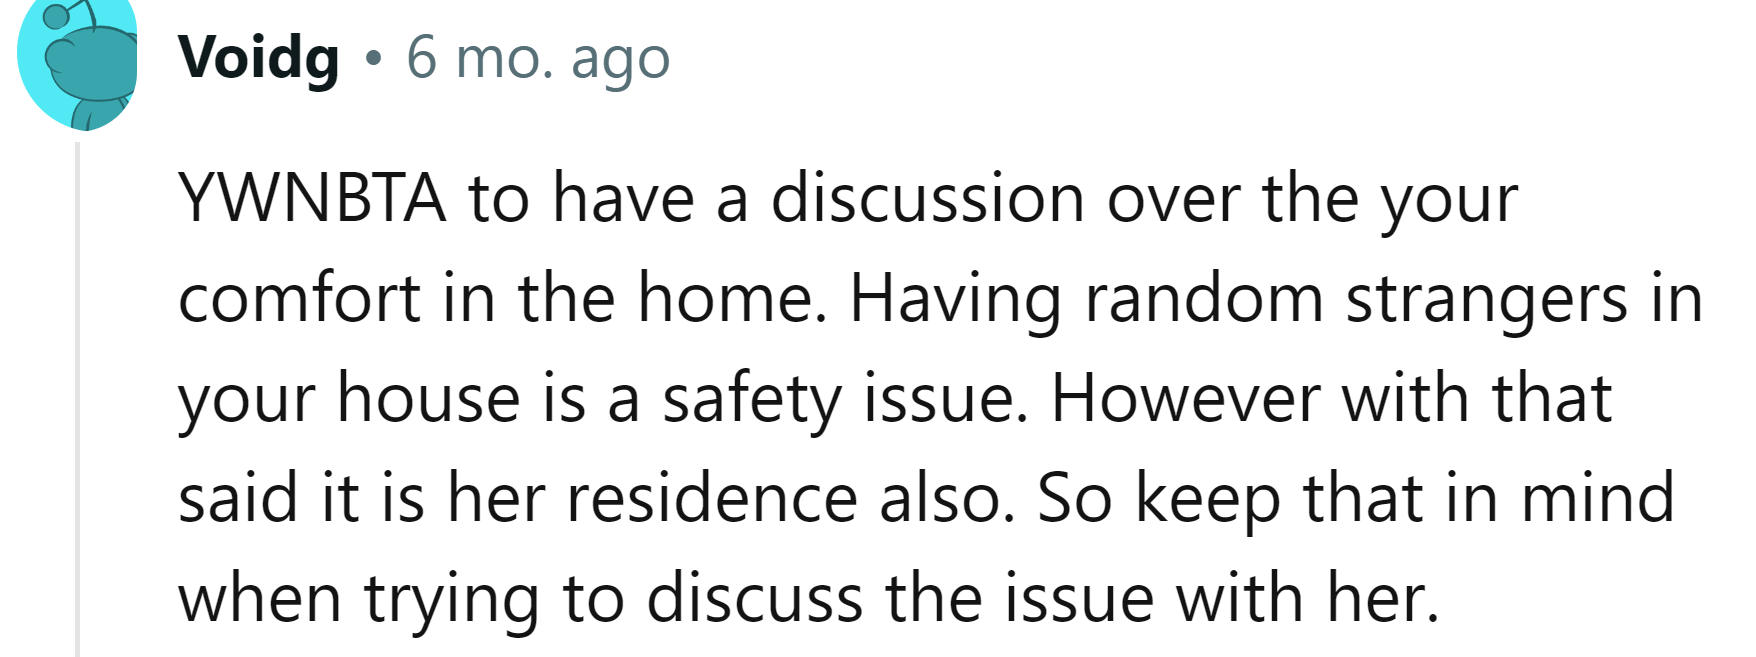
Task: Click the dot separator after the username
Action: click(x=373, y=59)
